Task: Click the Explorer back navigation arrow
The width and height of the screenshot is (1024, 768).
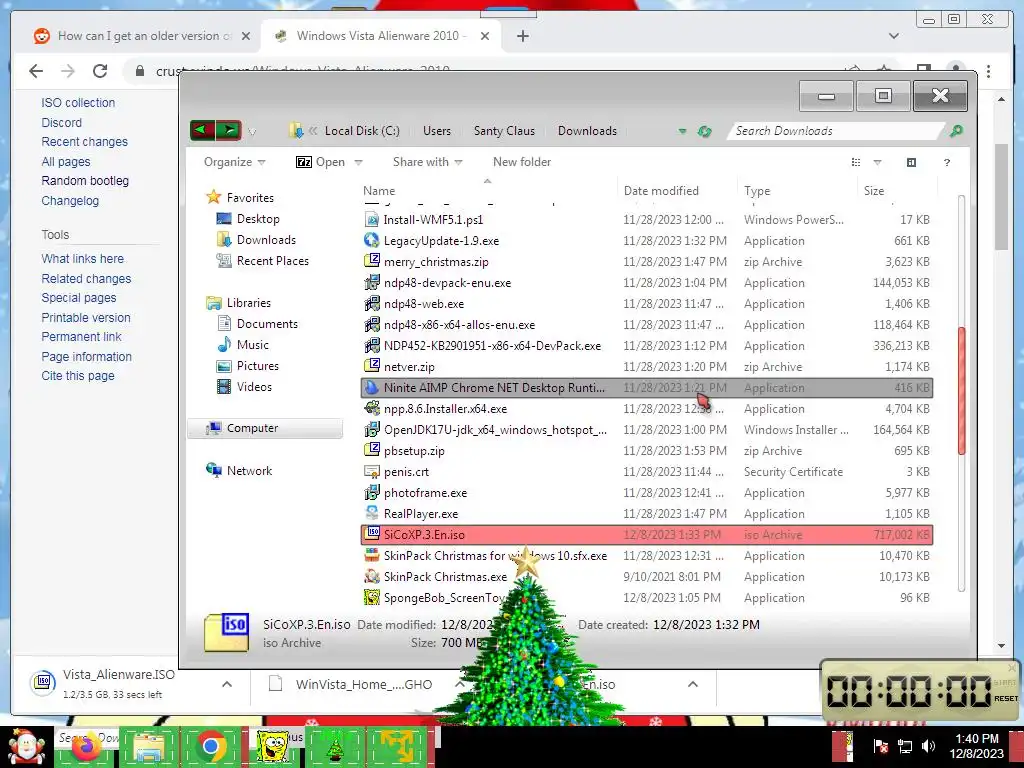Action: [202, 131]
